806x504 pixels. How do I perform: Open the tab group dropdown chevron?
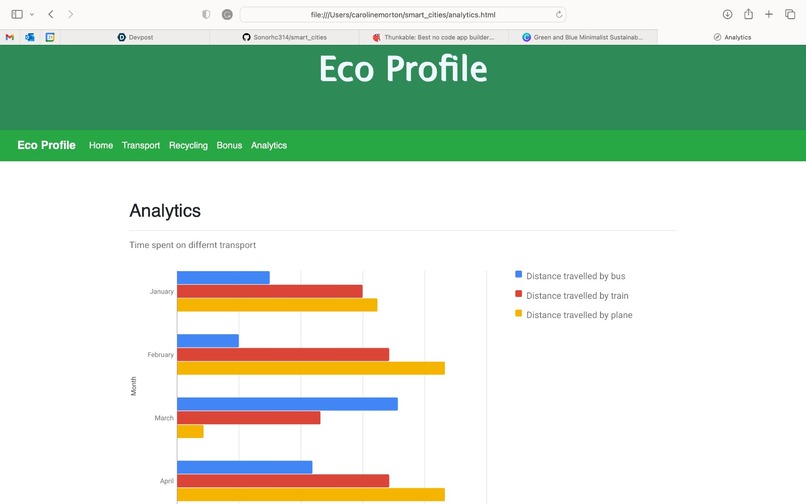32,14
